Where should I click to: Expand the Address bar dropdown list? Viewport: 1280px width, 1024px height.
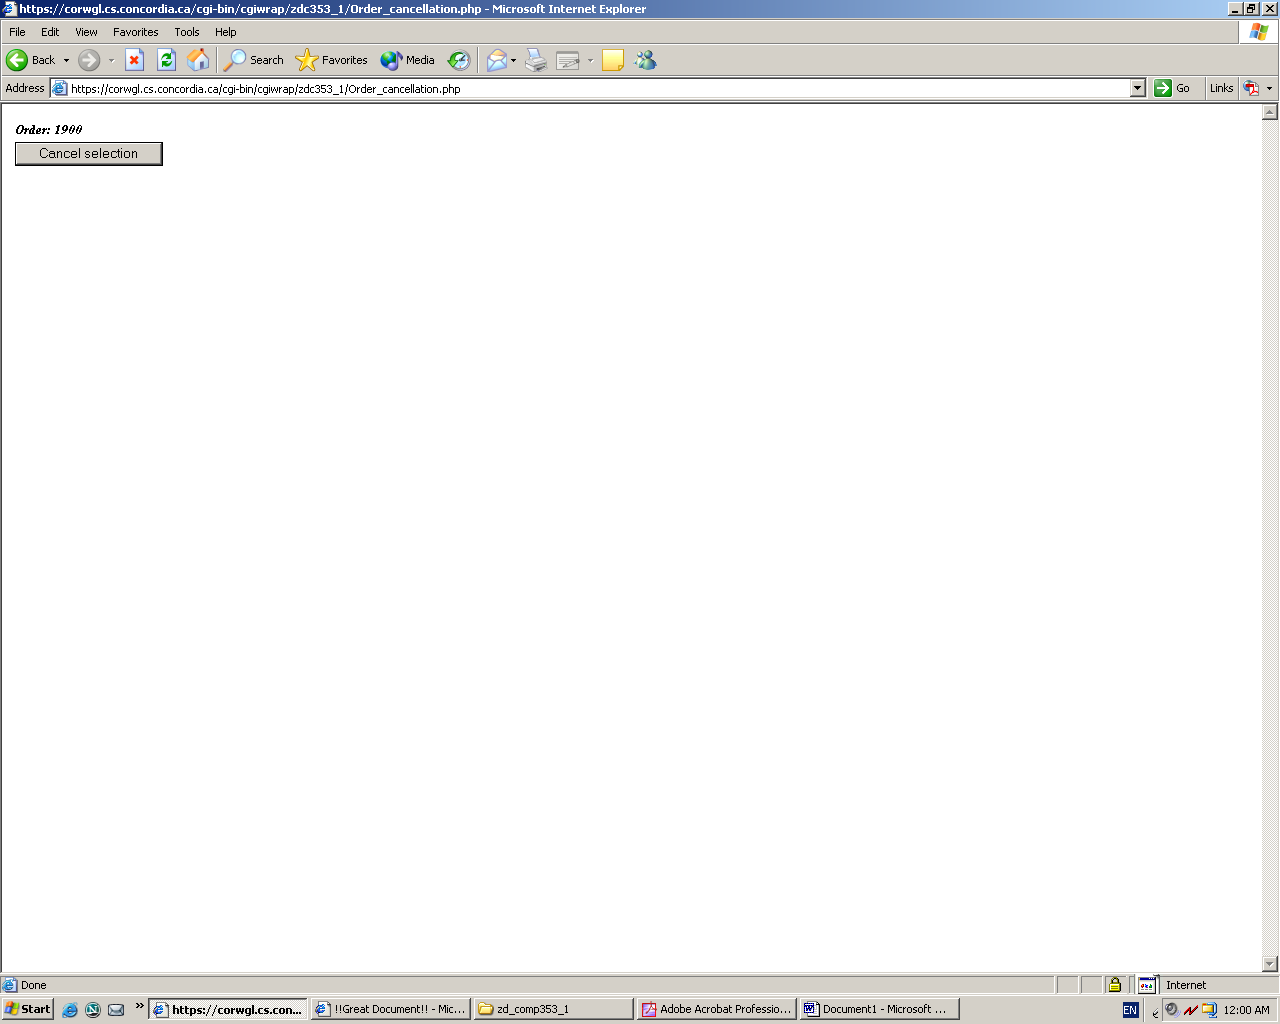1137,88
